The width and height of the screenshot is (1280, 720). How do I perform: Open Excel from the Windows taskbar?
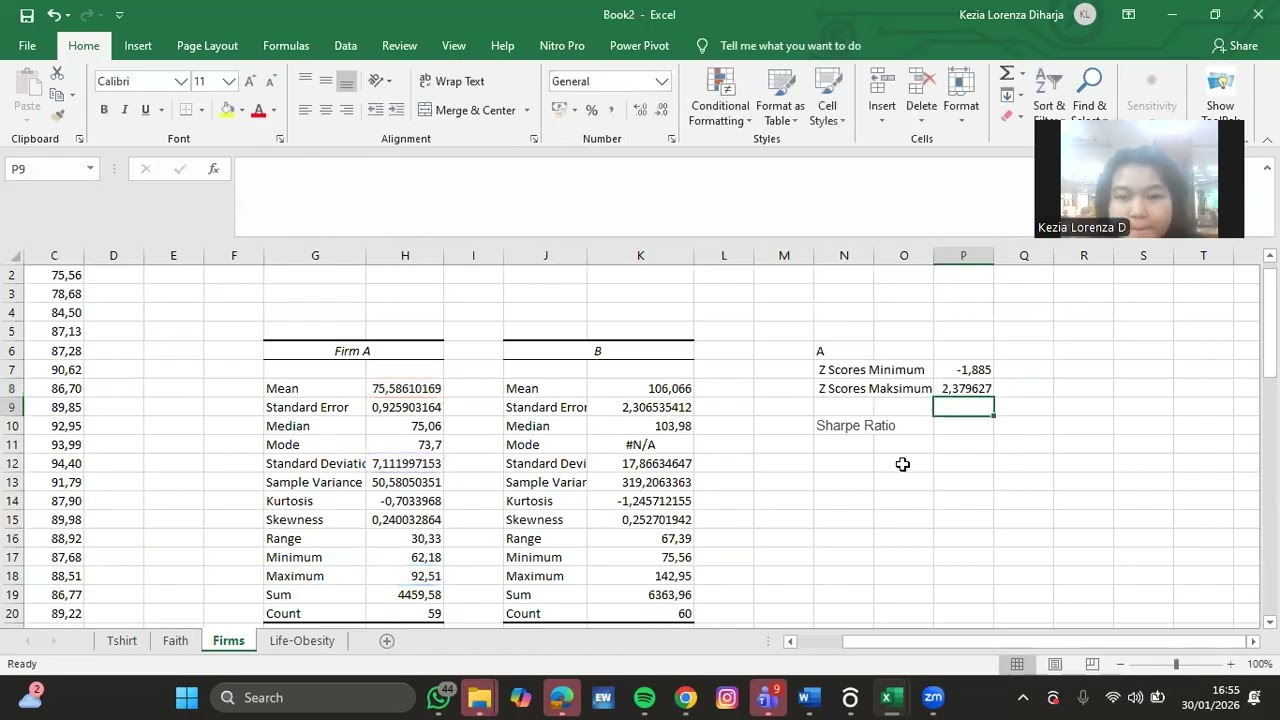pyautogui.click(x=887, y=698)
